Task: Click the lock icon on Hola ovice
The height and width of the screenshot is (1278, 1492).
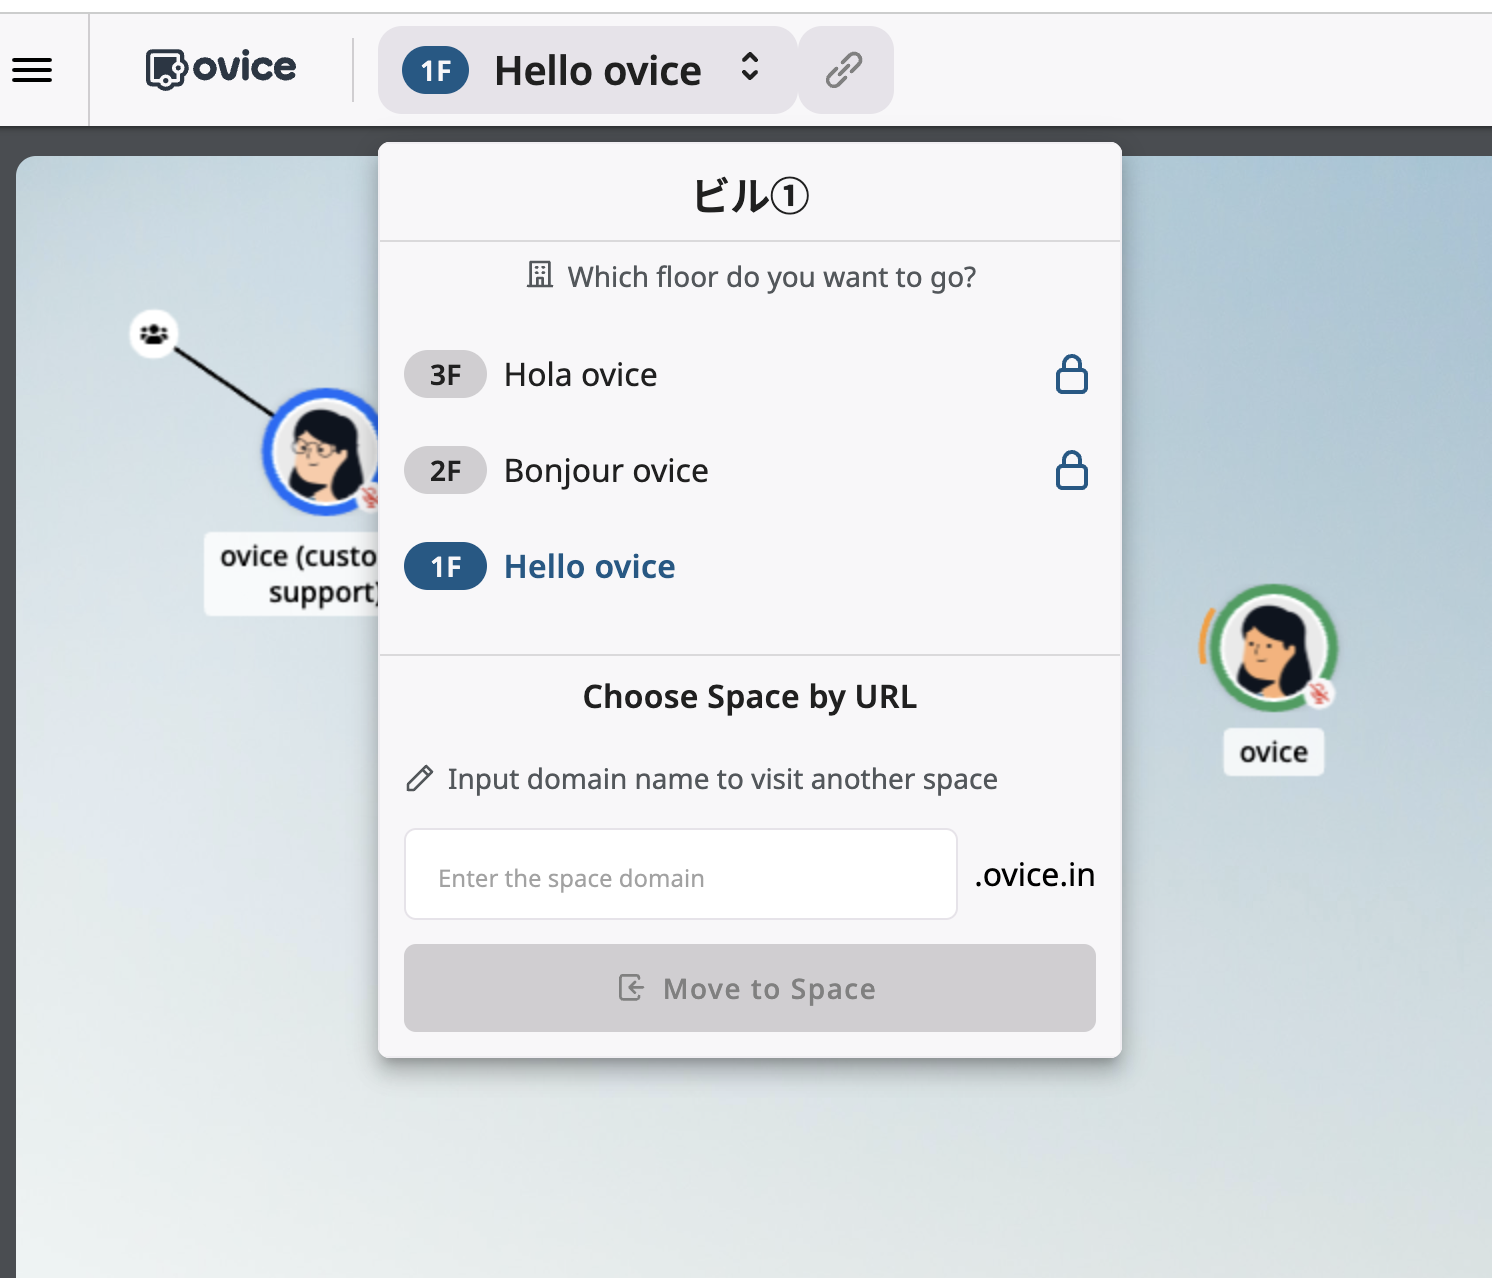Action: pos(1072,375)
